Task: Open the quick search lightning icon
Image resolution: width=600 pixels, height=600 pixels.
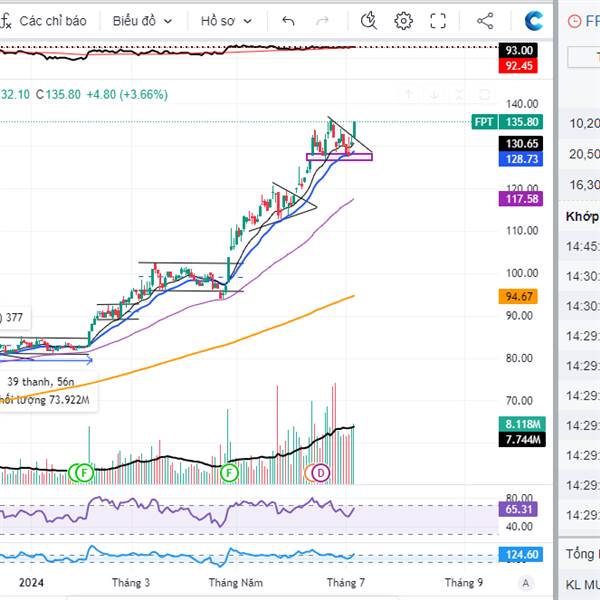Action: coord(369,21)
